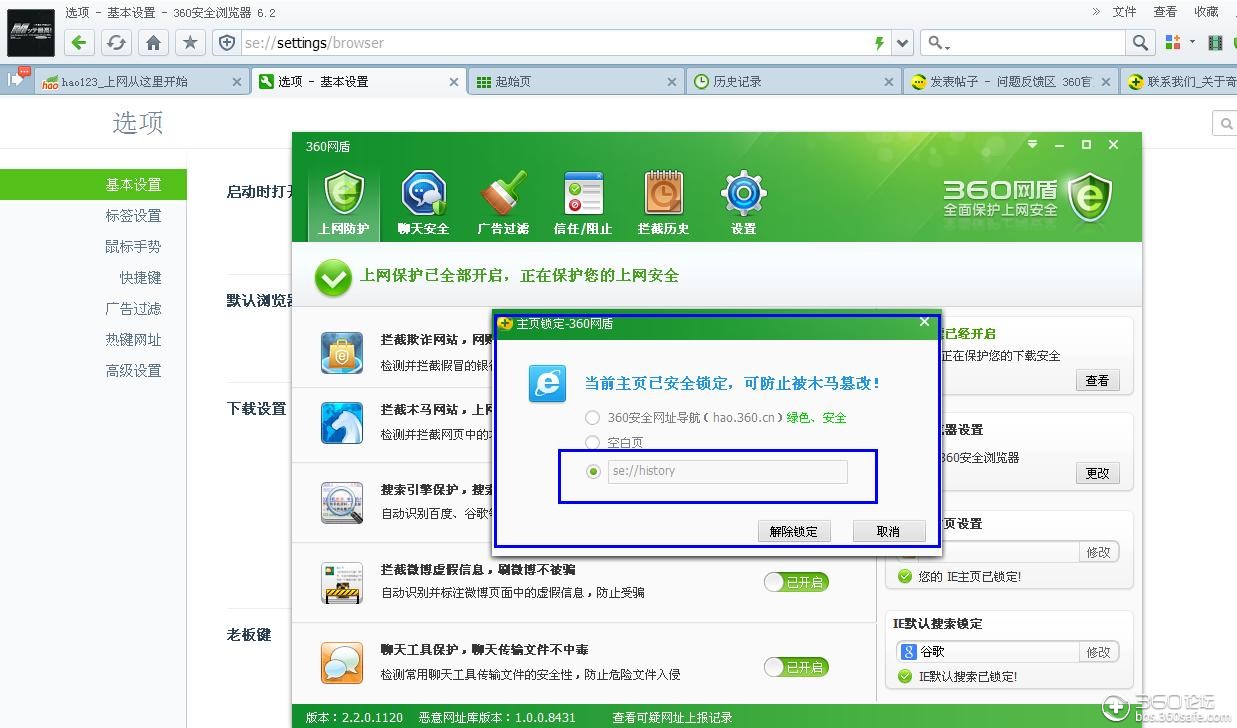1237x728 pixels.
Task: Toggle 聊天工具保护 switch
Action: coord(796,667)
